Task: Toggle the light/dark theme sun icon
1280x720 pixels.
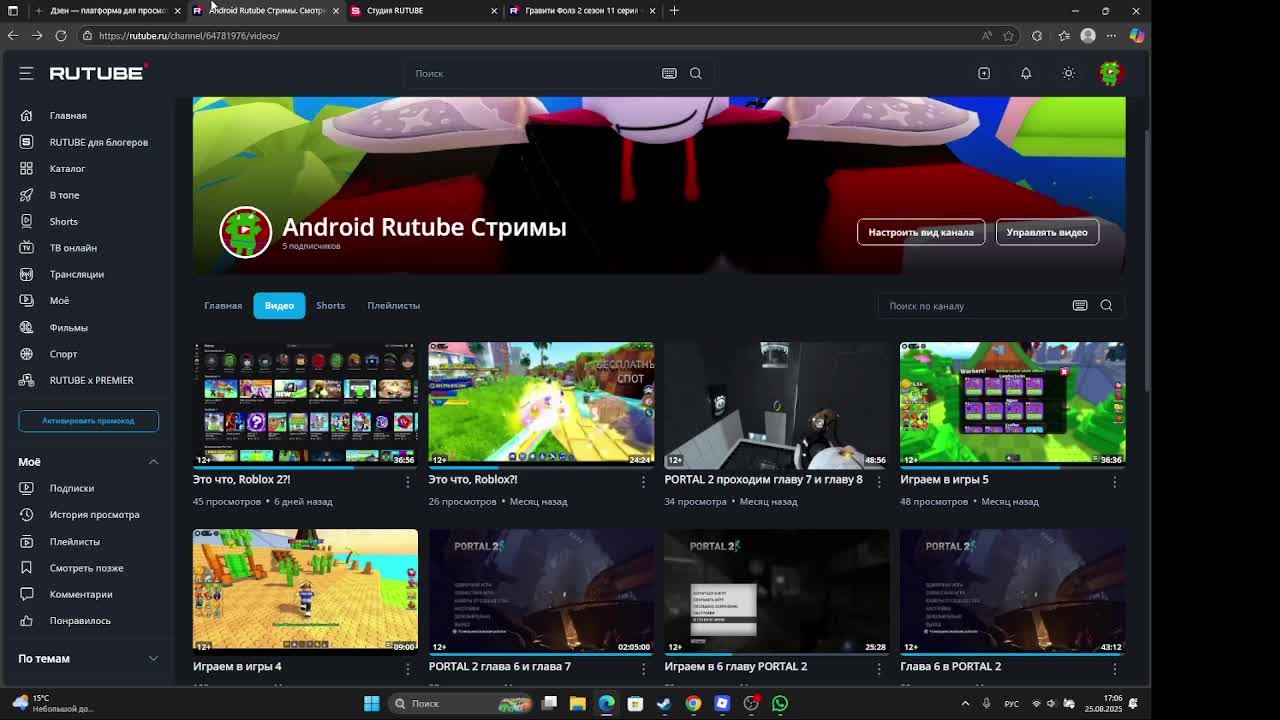Action: click(1068, 73)
